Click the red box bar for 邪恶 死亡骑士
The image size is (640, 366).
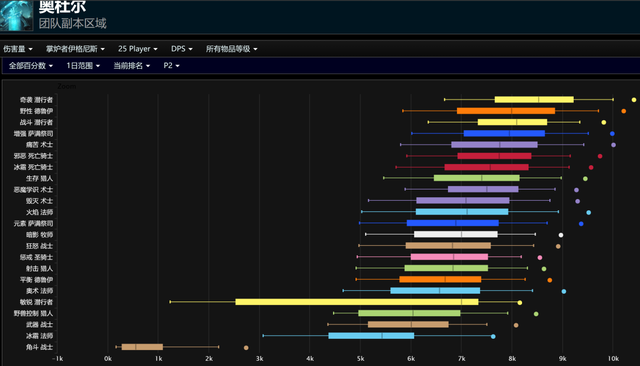pyautogui.click(x=494, y=156)
